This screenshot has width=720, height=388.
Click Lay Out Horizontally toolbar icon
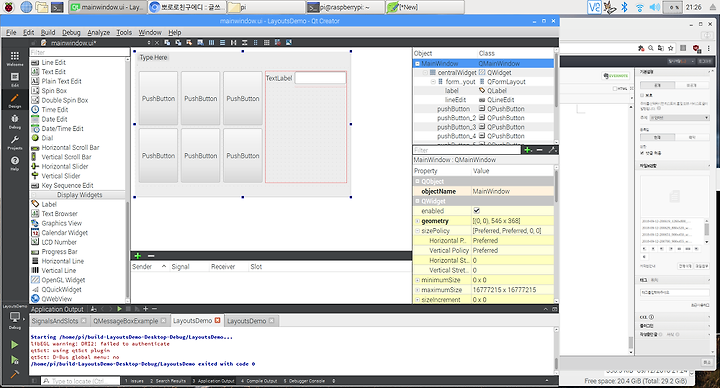point(212,43)
